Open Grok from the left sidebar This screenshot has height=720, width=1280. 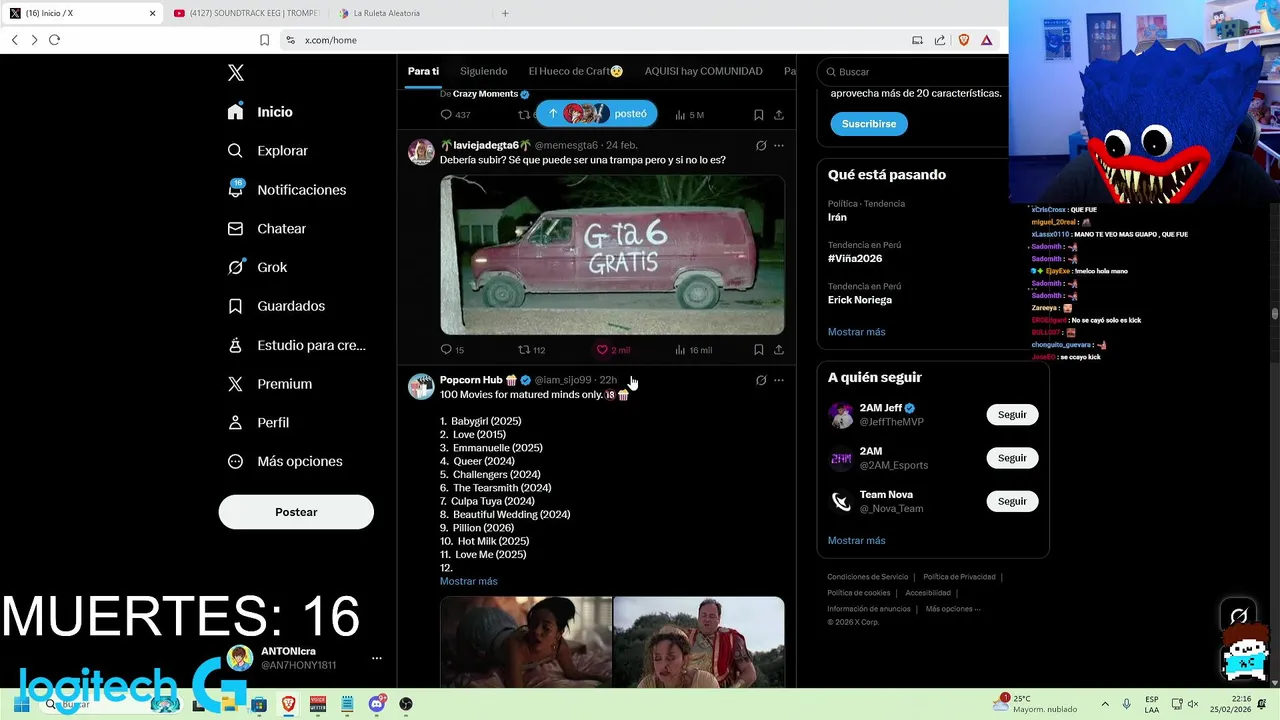257,267
